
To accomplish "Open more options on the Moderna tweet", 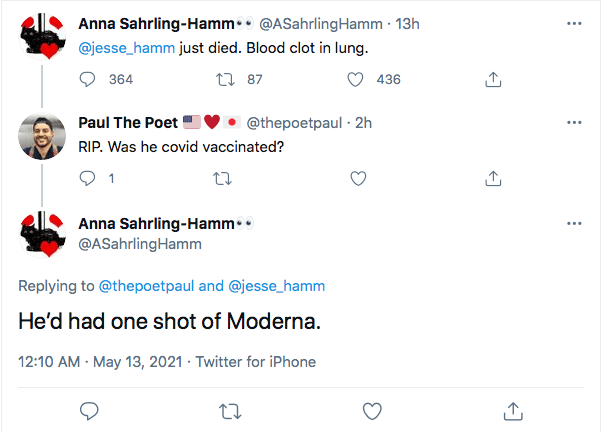I will (574, 222).
